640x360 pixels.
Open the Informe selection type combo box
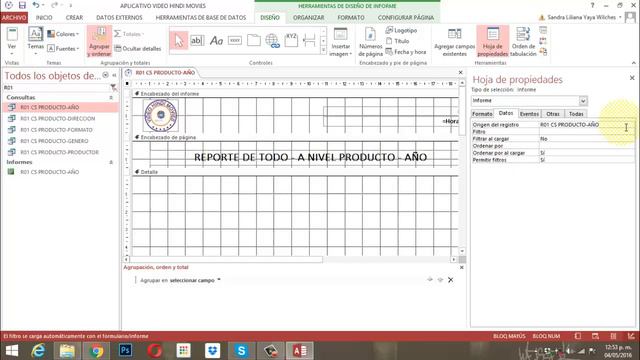[x=529, y=100]
